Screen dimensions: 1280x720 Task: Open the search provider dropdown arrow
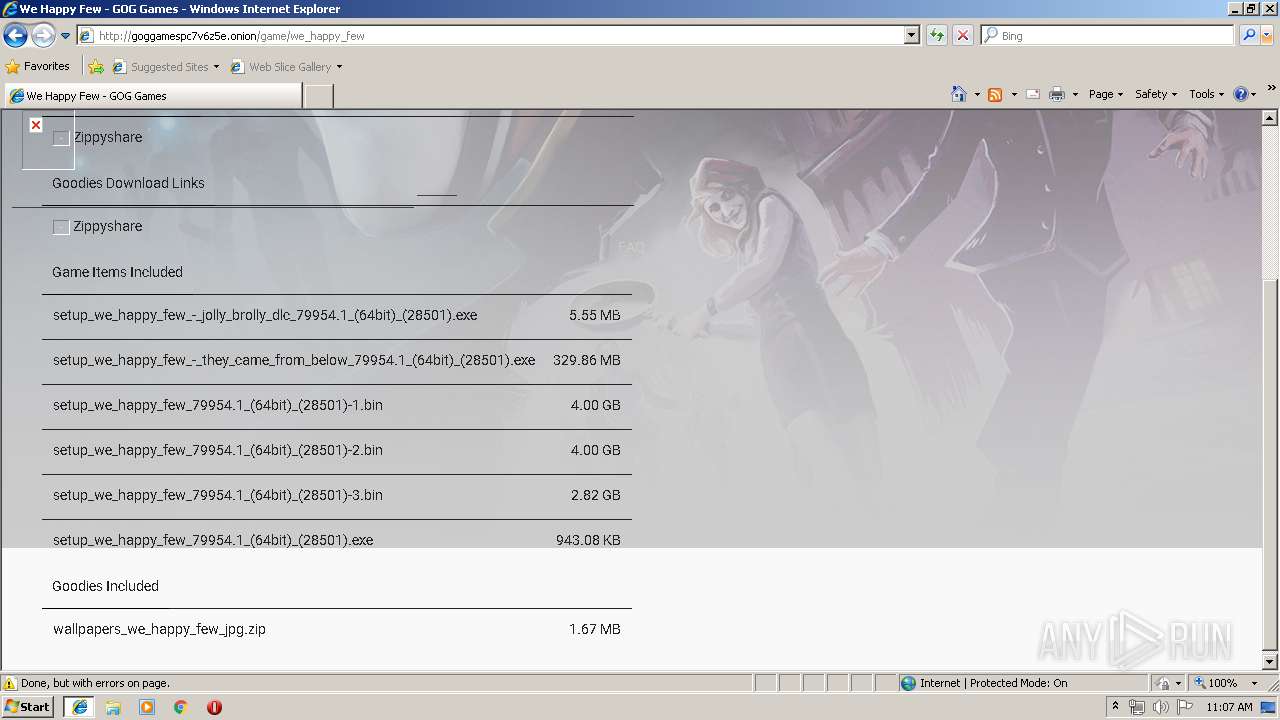pos(1267,36)
